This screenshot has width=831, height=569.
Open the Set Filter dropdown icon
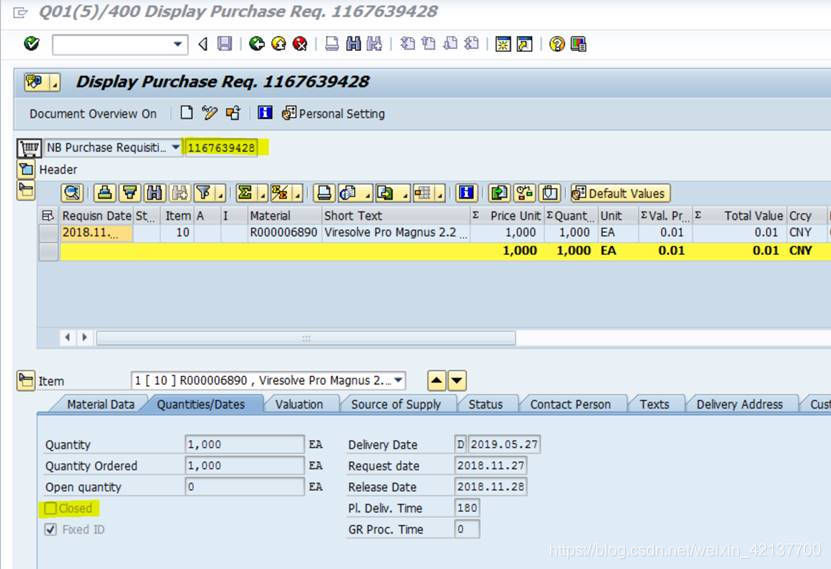click(x=209, y=193)
